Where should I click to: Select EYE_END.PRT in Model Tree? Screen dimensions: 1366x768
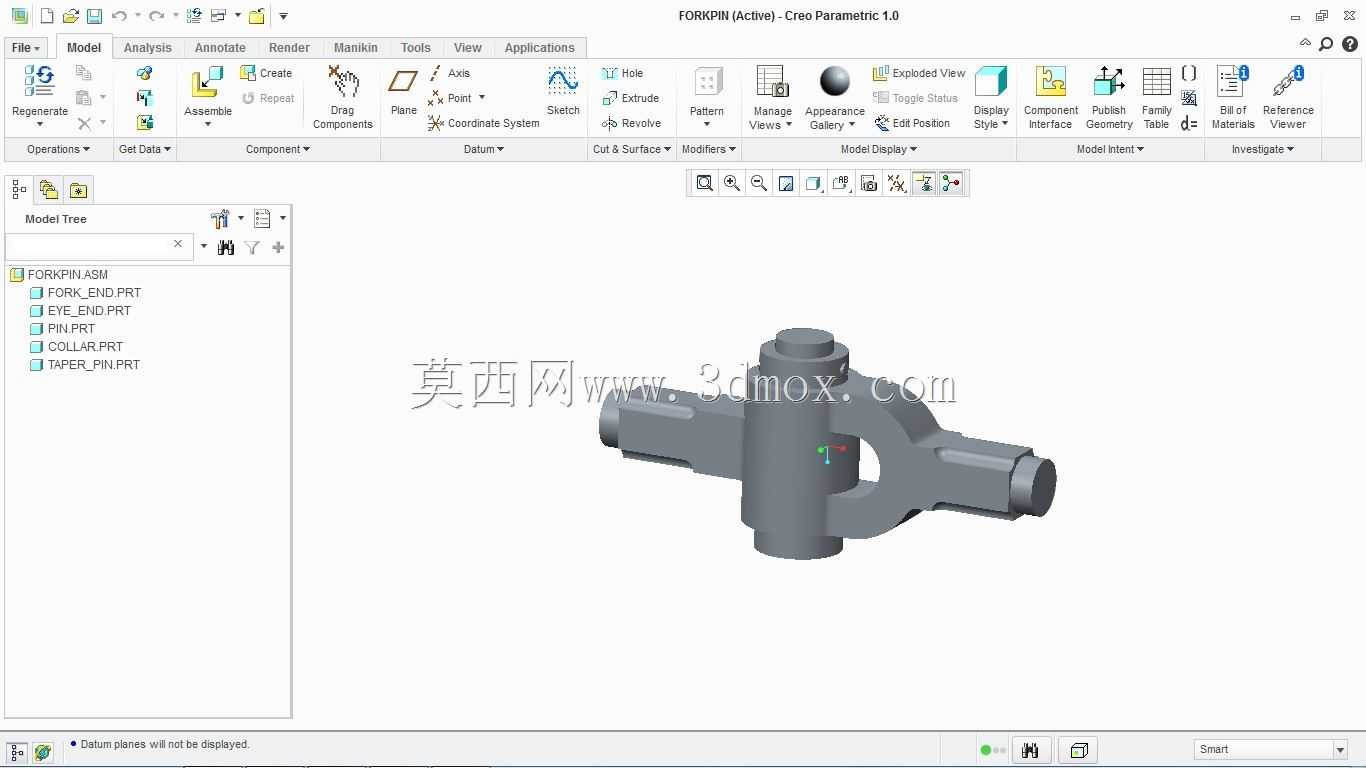click(x=89, y=311)
